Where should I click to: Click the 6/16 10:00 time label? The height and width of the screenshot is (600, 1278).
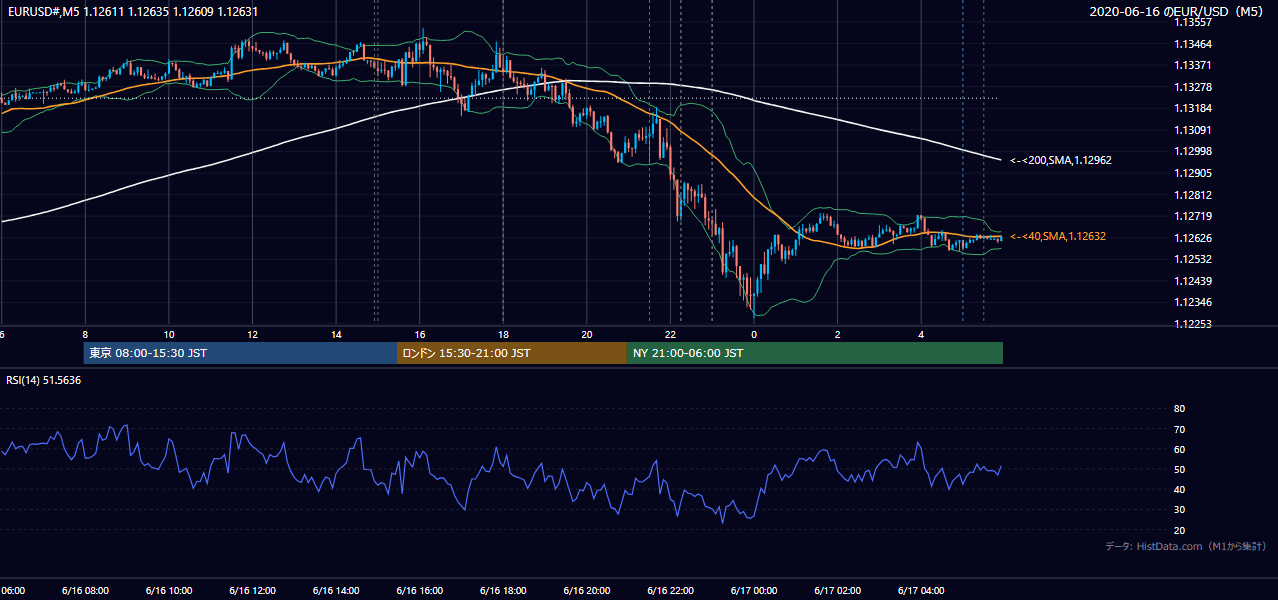pos(169,590)
